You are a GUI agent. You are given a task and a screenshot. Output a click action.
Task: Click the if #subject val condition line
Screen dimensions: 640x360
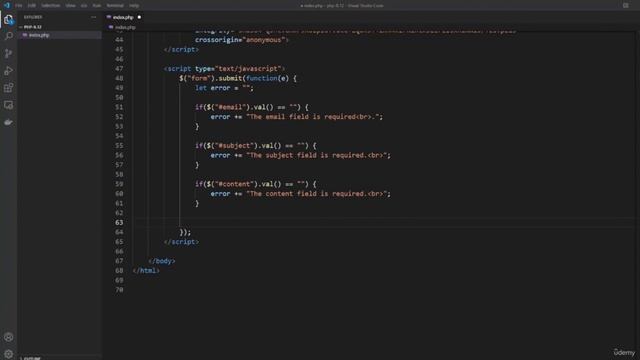pos(256,146)
